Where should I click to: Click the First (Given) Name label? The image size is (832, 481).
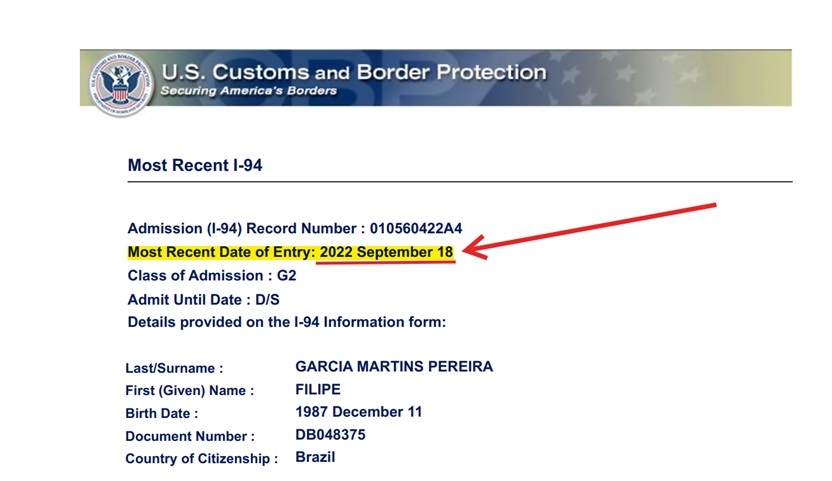pyautogui.click(x=189, y=391)
